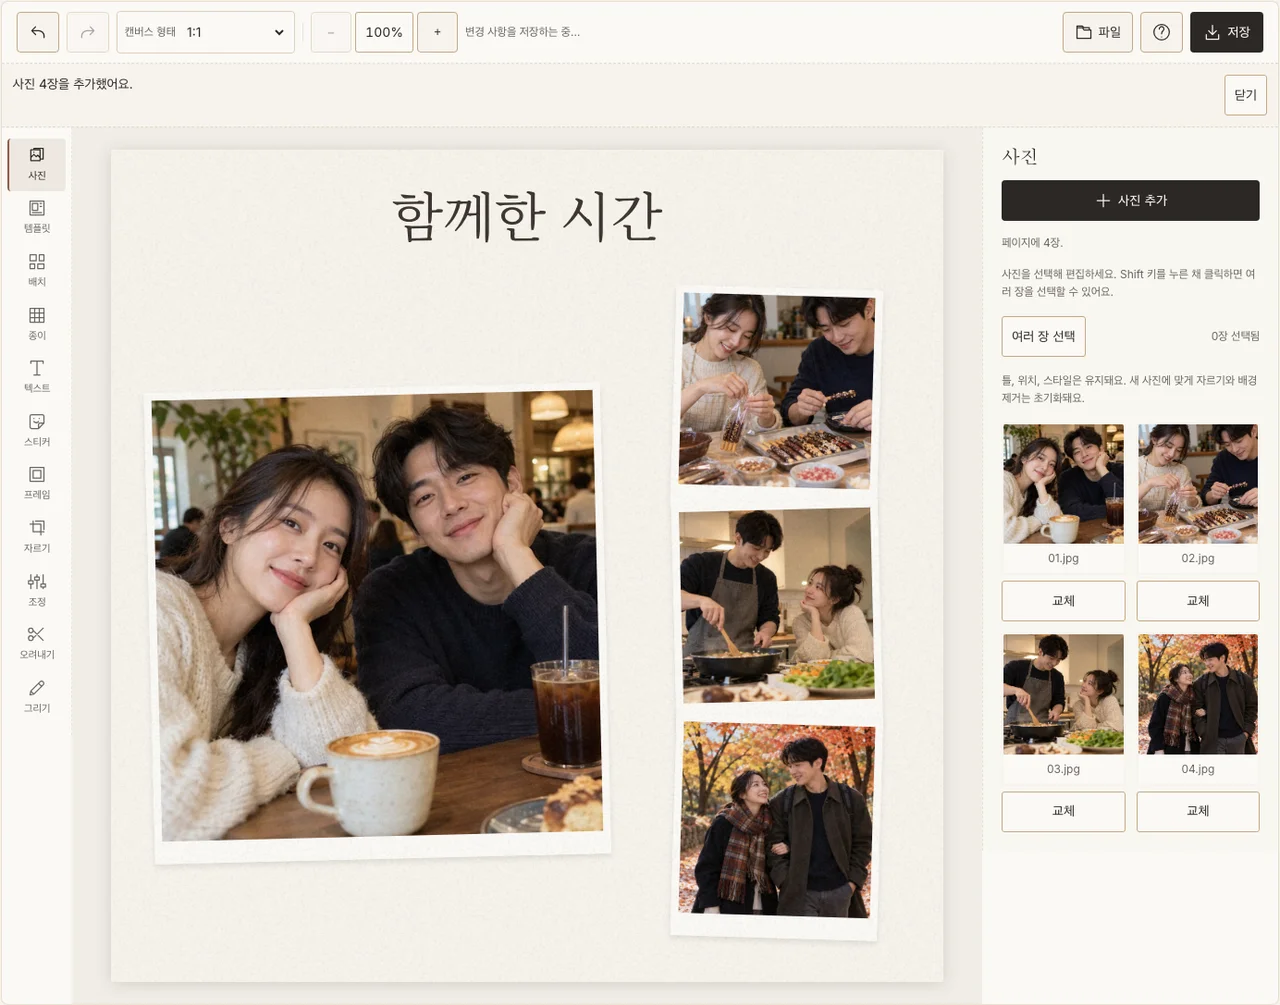1280x1005 pixels.
Task: Dismiss the notification with 닫기
Action: pyautogui.click(x=1245, y=95)
